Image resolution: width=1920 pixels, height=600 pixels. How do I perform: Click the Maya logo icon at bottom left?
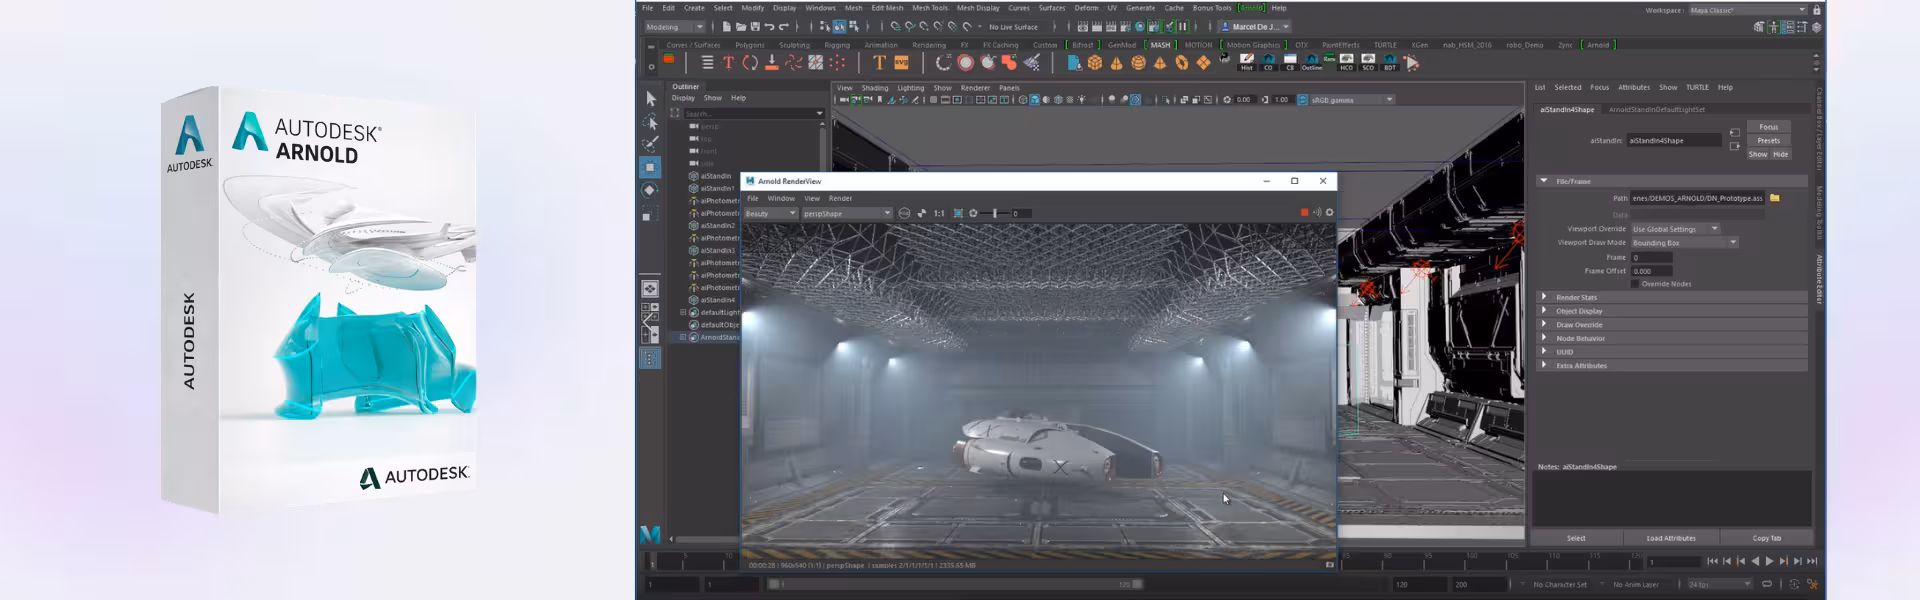pyautogui.click(x=650, y=535)
